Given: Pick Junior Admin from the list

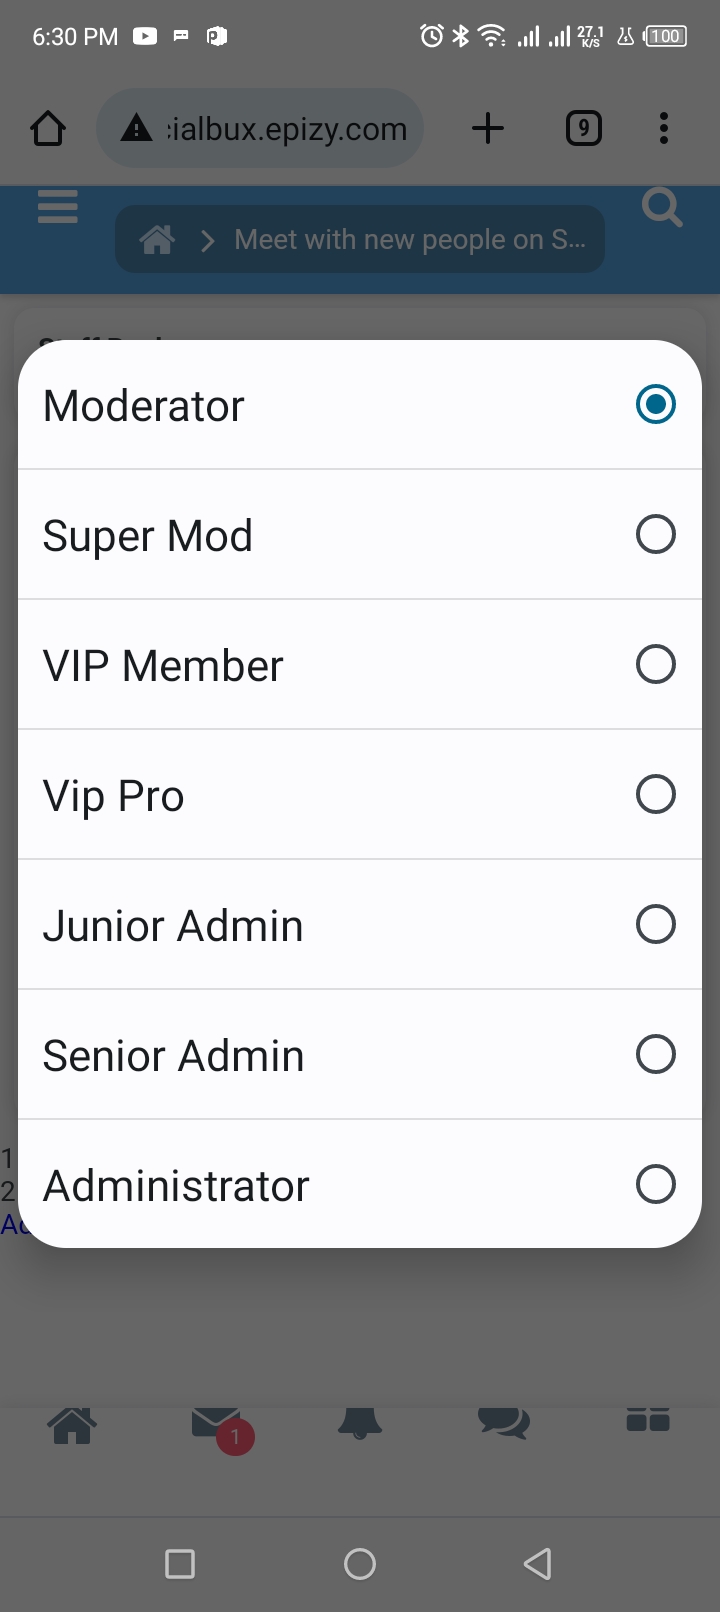Looking at the screenshot, I should click(x=655, y=925).
